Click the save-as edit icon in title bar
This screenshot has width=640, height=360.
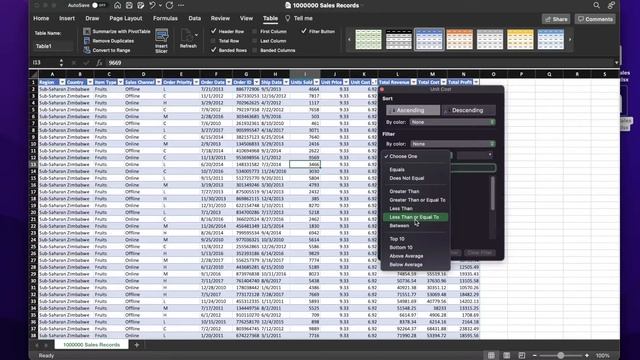pyautogui.click(x=141, y=5)
